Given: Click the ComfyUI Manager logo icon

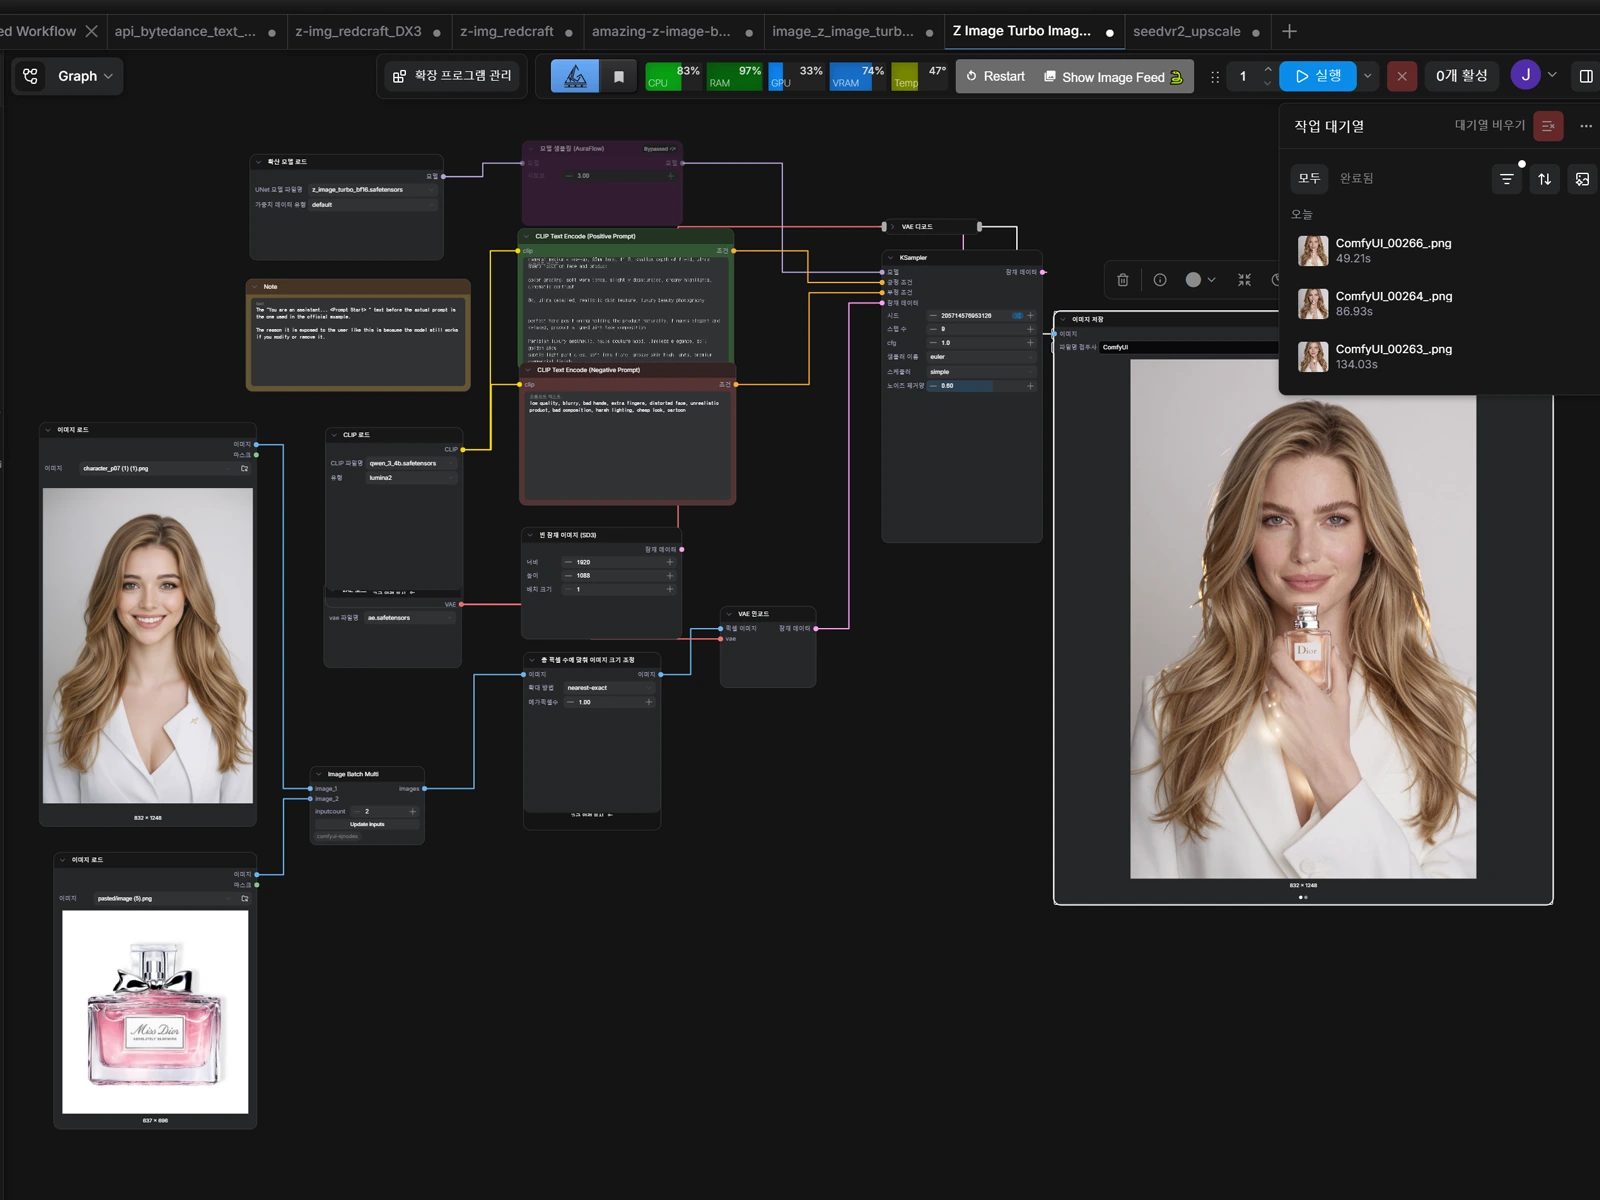Looking at the screenshot, I should (x=575, y=76).
